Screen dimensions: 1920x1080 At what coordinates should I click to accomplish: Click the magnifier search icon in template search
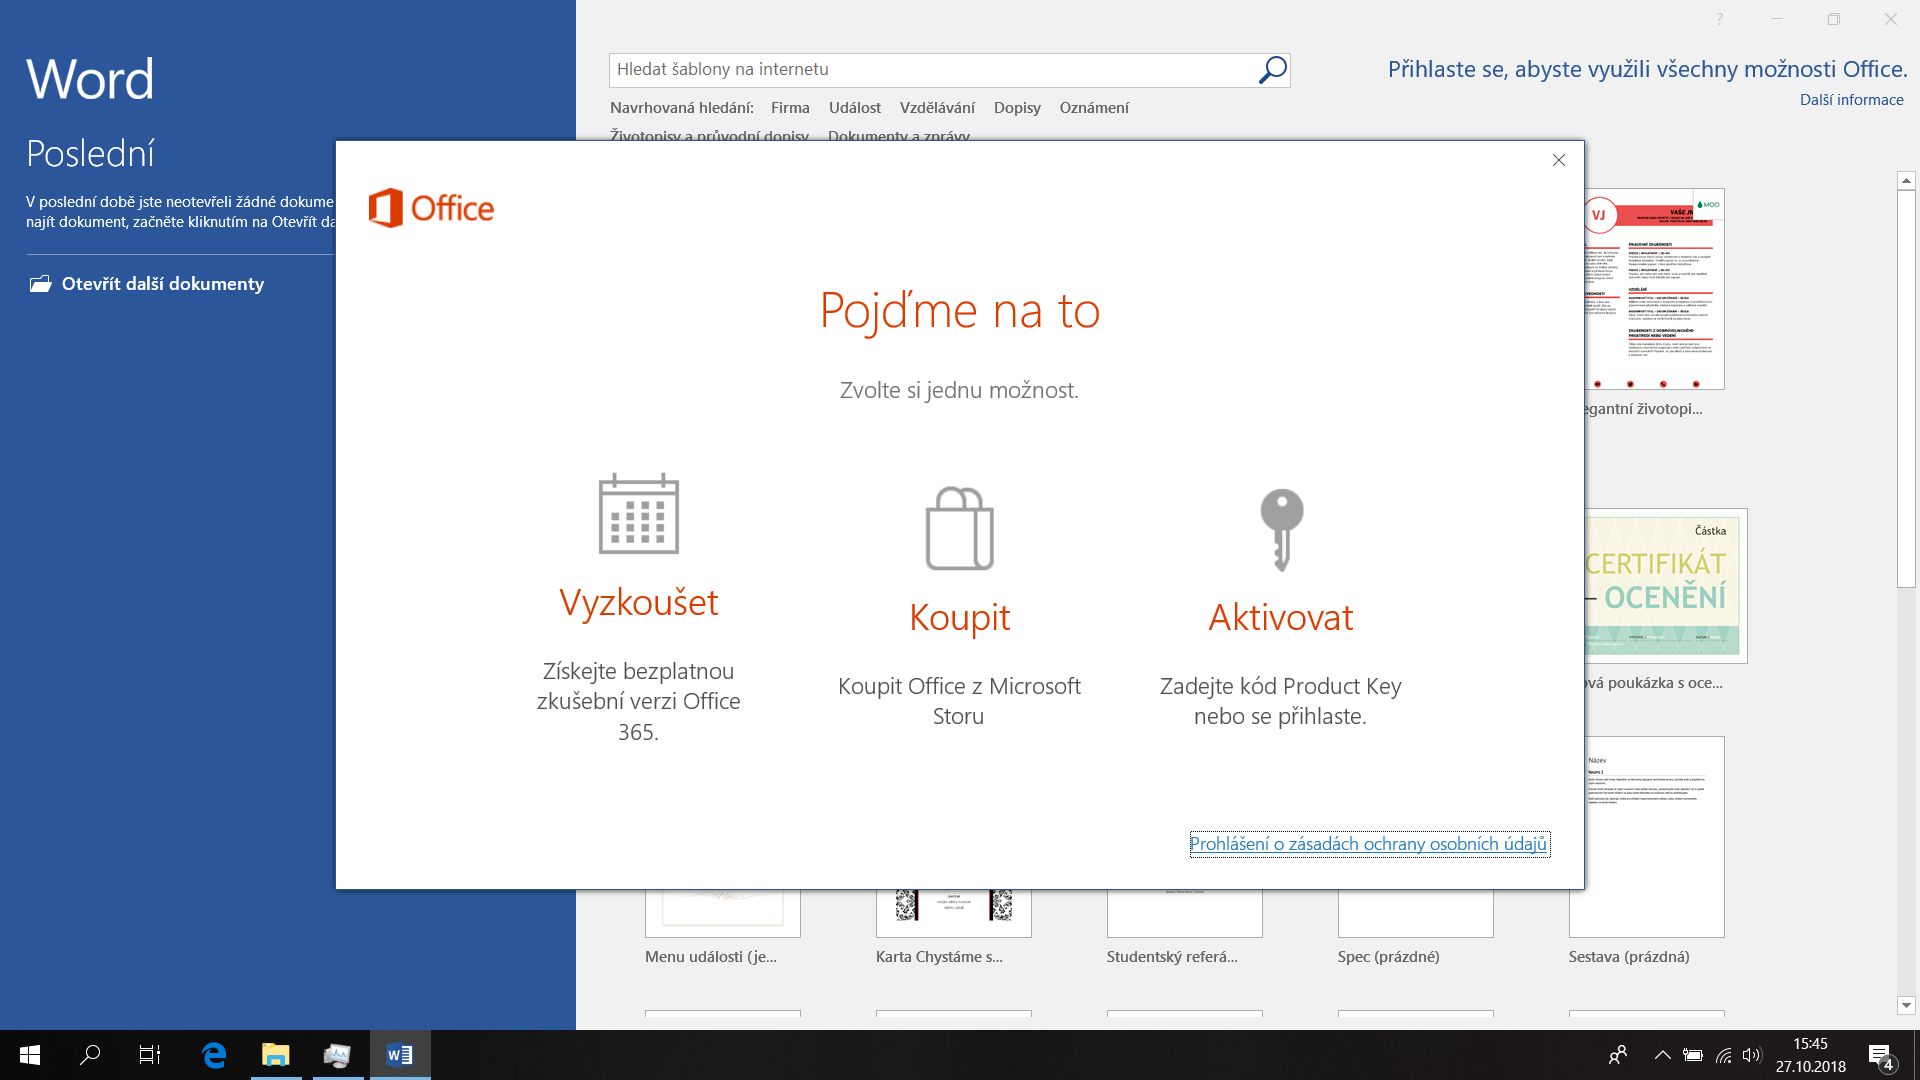tap(1272, 70)
